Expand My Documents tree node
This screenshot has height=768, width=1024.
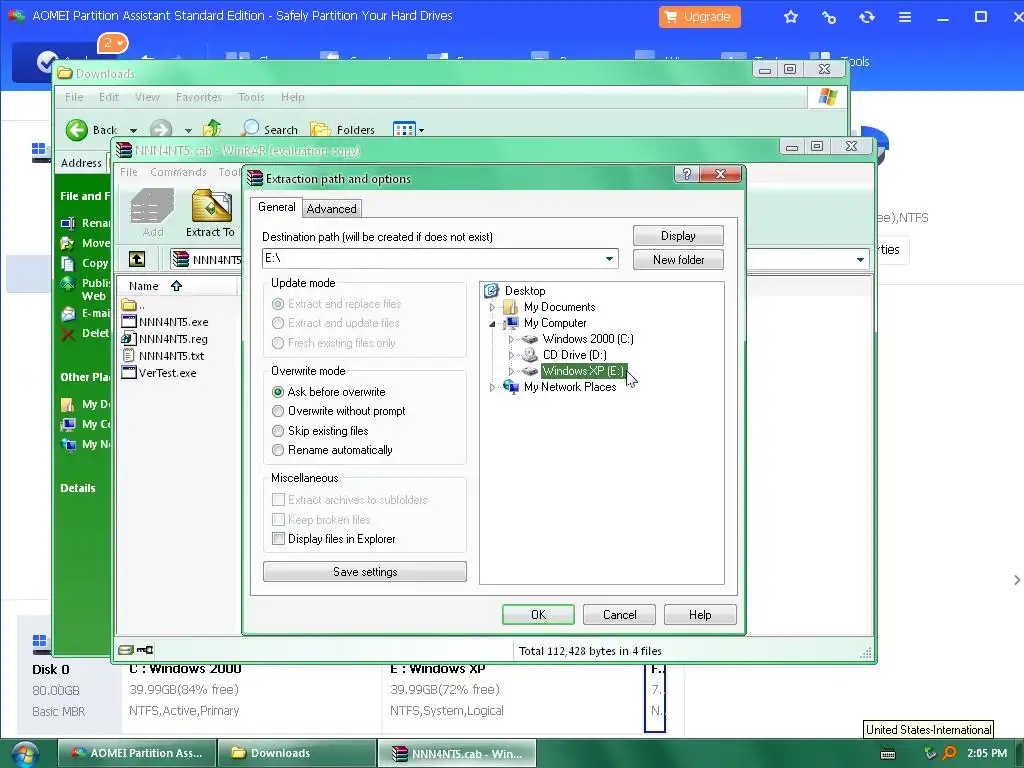(492, 307)
